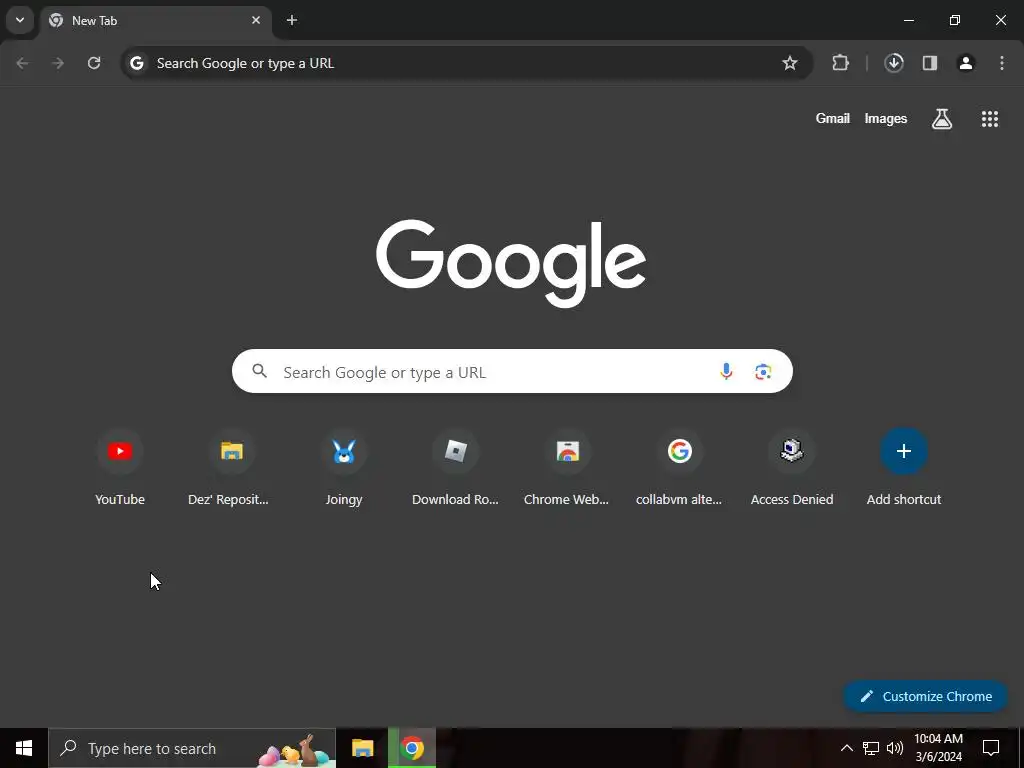Go forward to the next page

[x=58, y=63]
